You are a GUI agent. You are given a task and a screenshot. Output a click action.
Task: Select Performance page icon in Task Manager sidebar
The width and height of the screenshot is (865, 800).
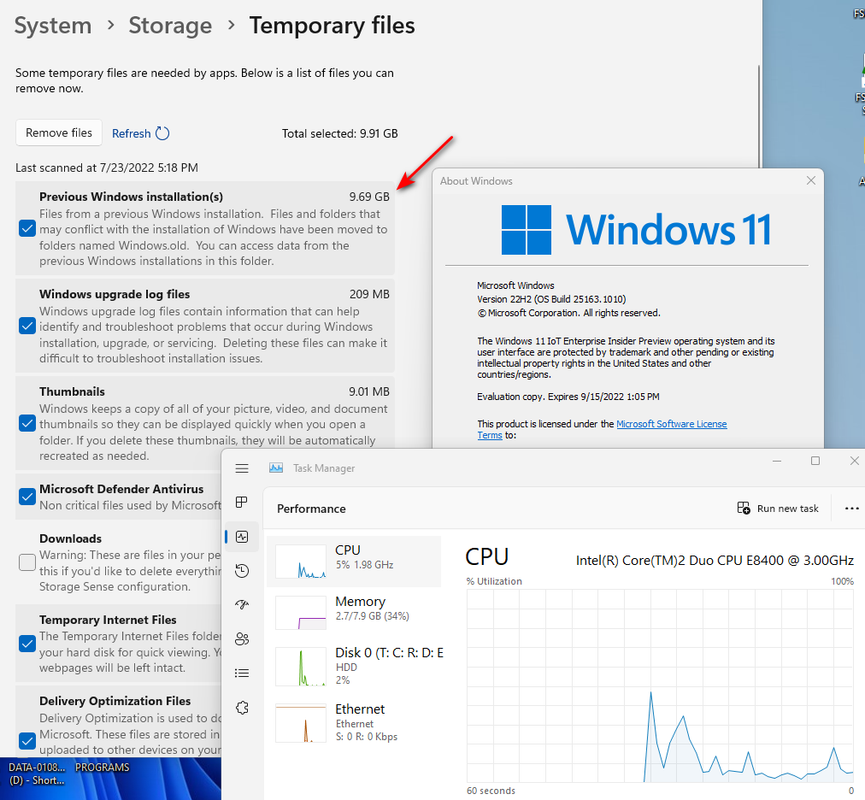pos(242,536)
